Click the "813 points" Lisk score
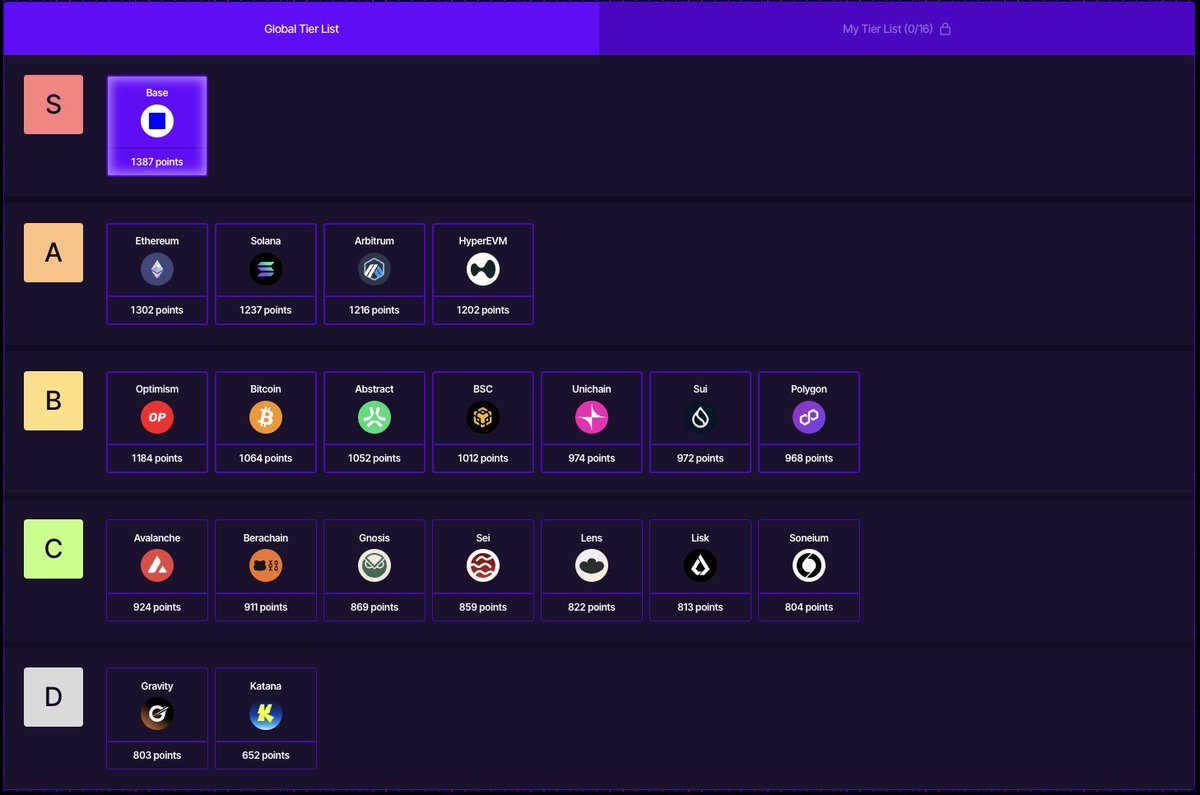1200x795 pixels. pos(700,607)
